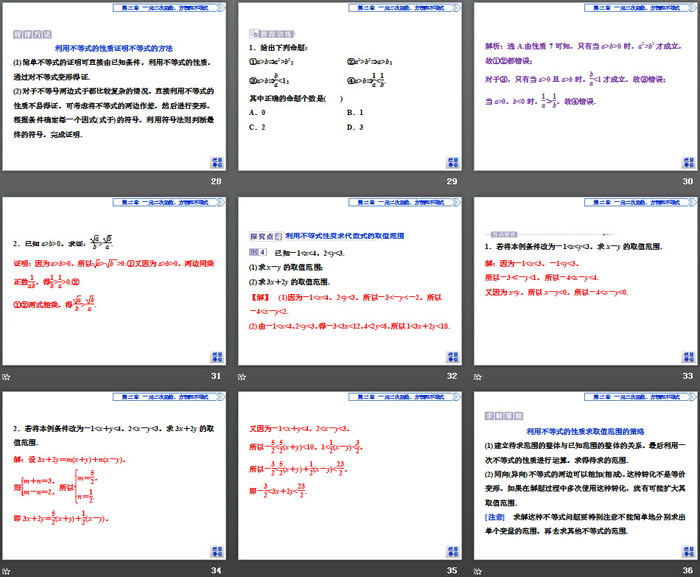This screenshot has width=700, height=577.
Task: Select slide 28 about proving inequalities
Action: [x=114, y=88]
